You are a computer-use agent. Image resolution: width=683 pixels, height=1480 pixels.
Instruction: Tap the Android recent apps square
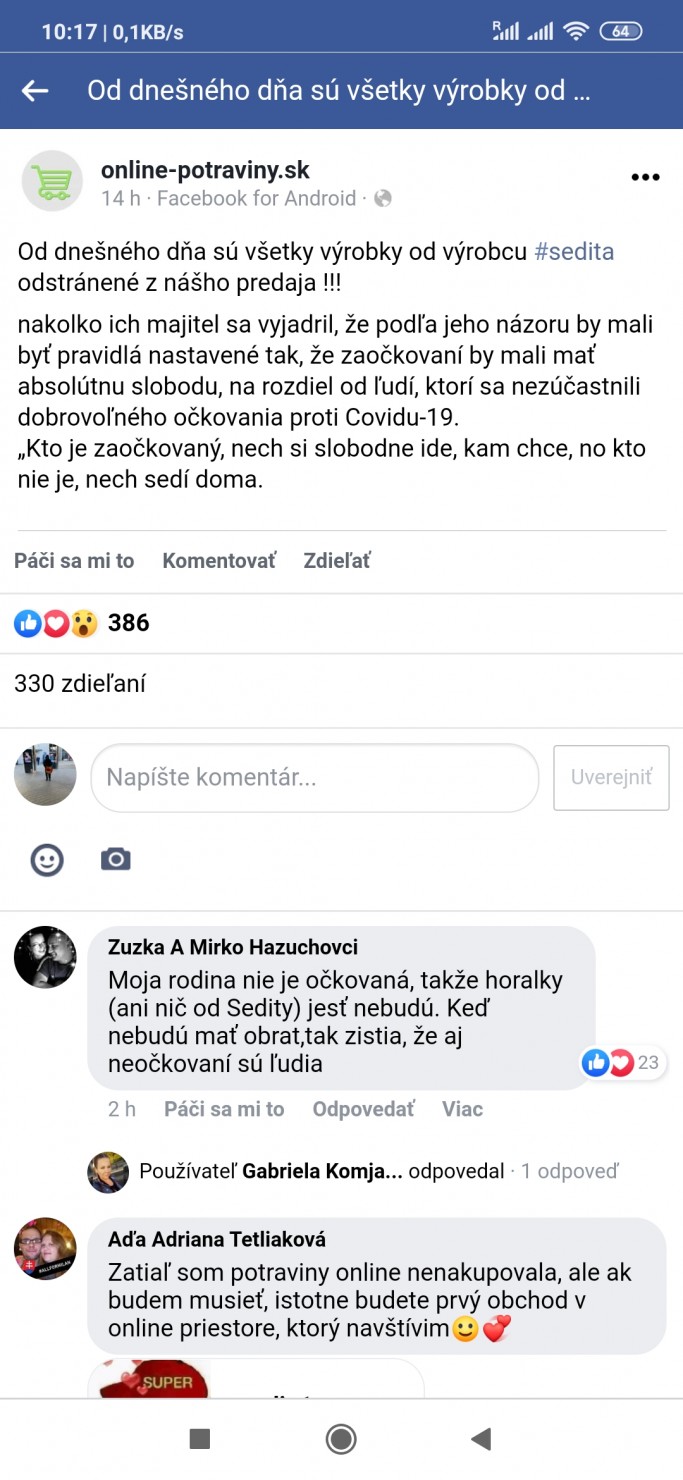pyautogui.click(x=200, y=1438)
